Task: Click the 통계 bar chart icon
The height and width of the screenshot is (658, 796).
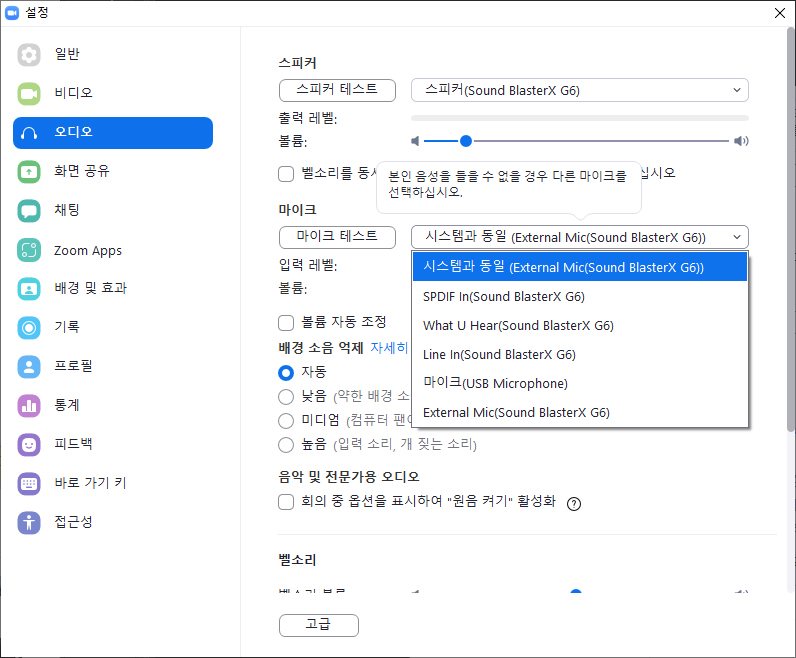Action: [29, 406]
